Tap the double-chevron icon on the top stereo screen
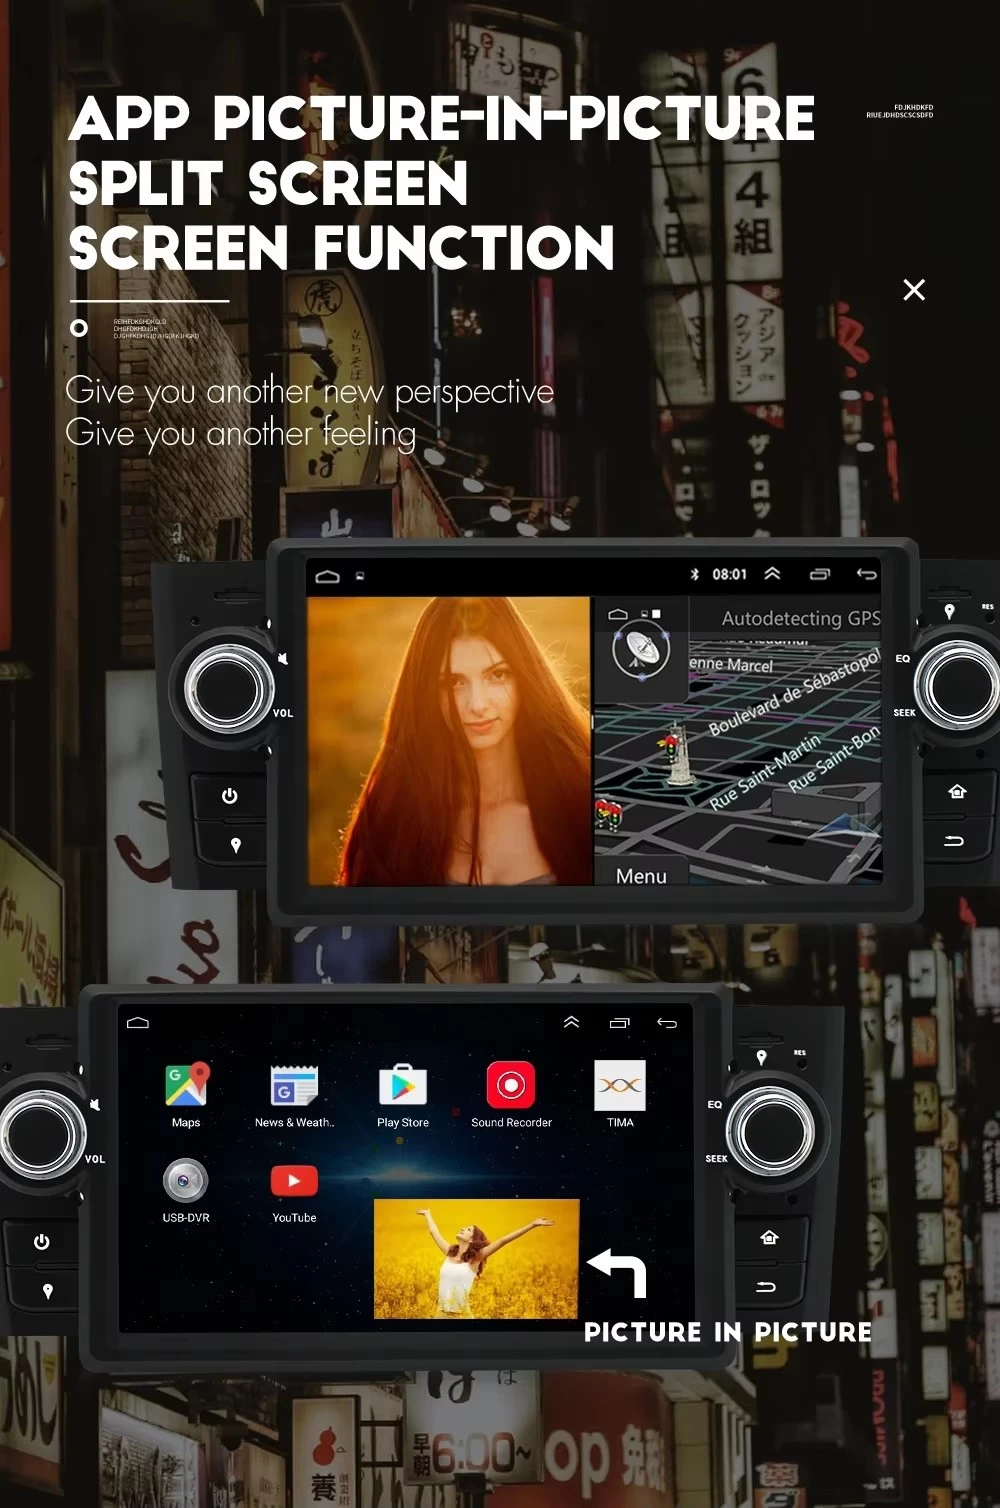This screenshot has width=1000, height=1508. tap(772, 573)
